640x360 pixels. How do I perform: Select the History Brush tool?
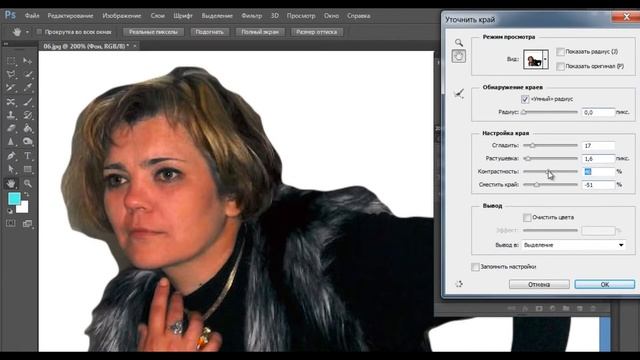27,115
